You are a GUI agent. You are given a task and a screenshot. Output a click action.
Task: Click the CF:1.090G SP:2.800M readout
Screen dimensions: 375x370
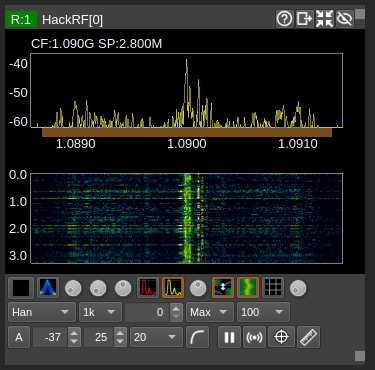coord(97,44)
